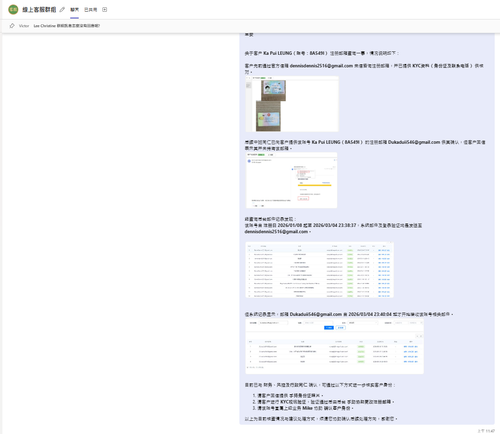The height and width of the screenshot is (434, 500).
Task: Click the dennisdennis2516@gmail.com in the KYC paragraph
Action: [321, 66]
